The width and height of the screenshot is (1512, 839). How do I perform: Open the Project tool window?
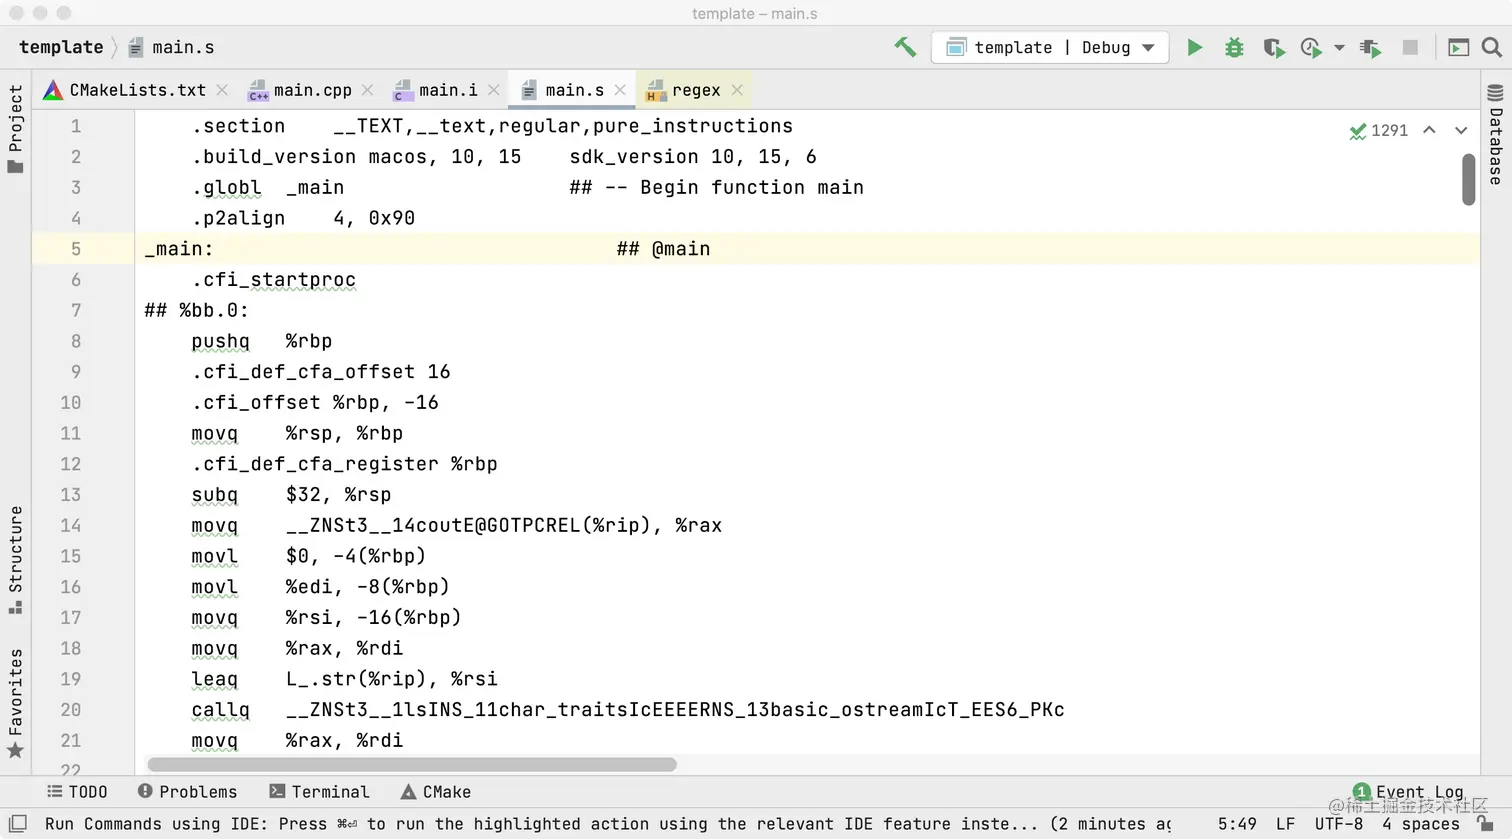(15, 128)
